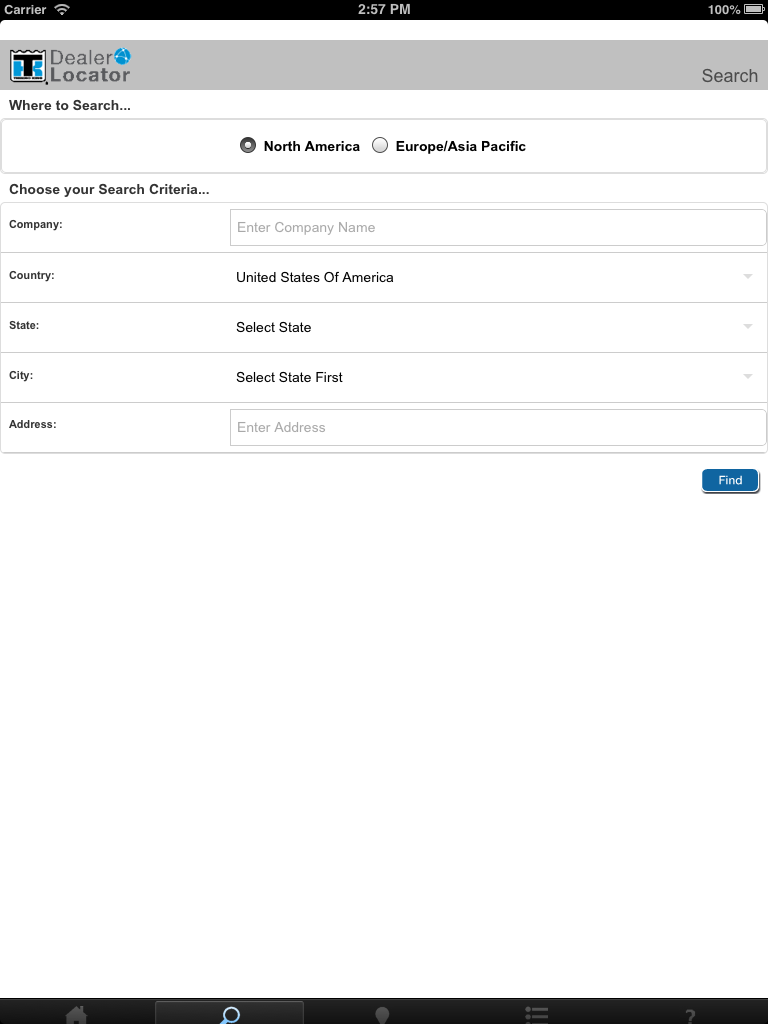Focus the Enter Company Name field
The width and height of the screenshot is (768, 1024).
tap(498, 227)
